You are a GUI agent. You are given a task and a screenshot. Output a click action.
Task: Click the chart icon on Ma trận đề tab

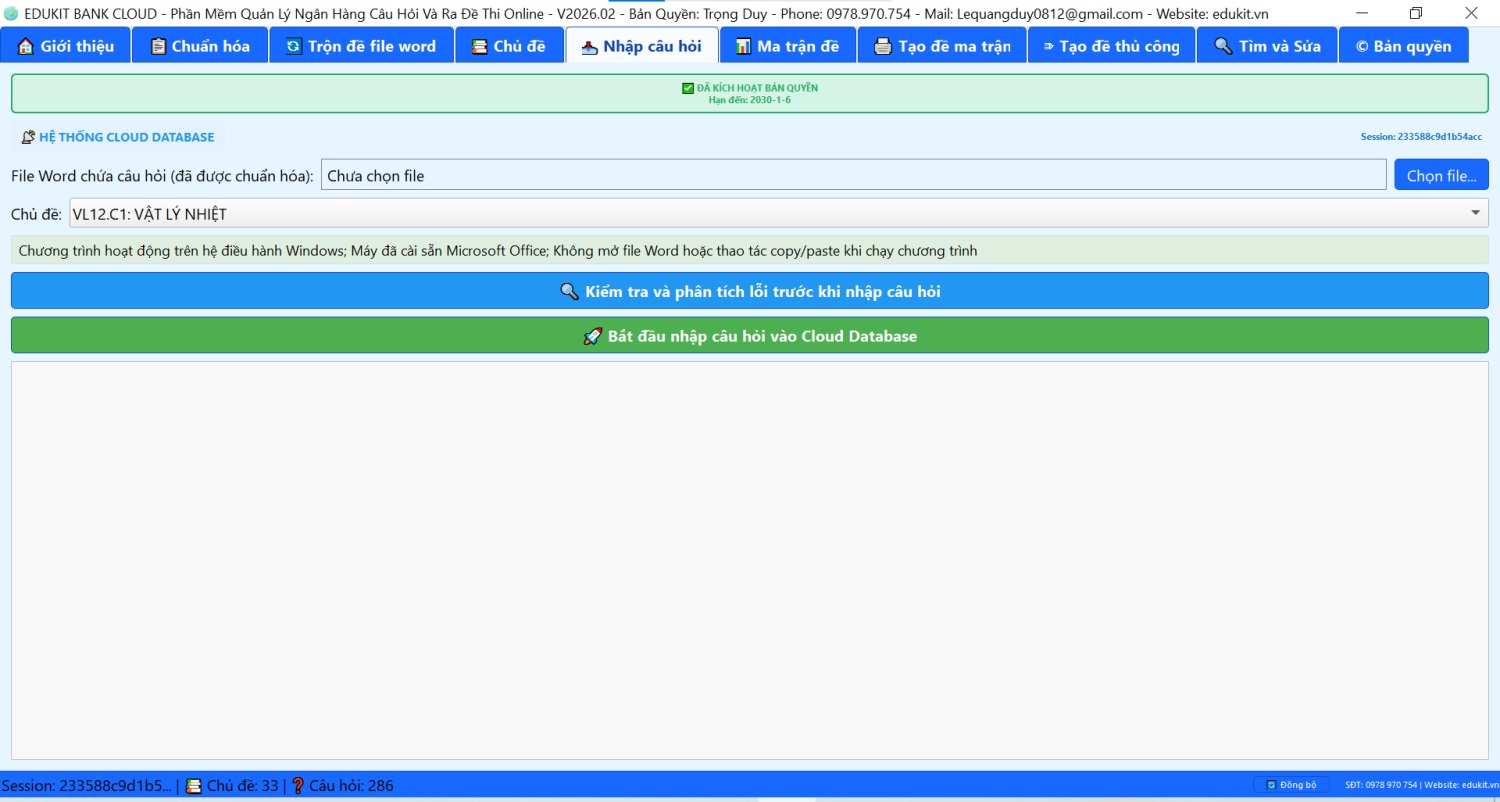(x=743, y=46)
